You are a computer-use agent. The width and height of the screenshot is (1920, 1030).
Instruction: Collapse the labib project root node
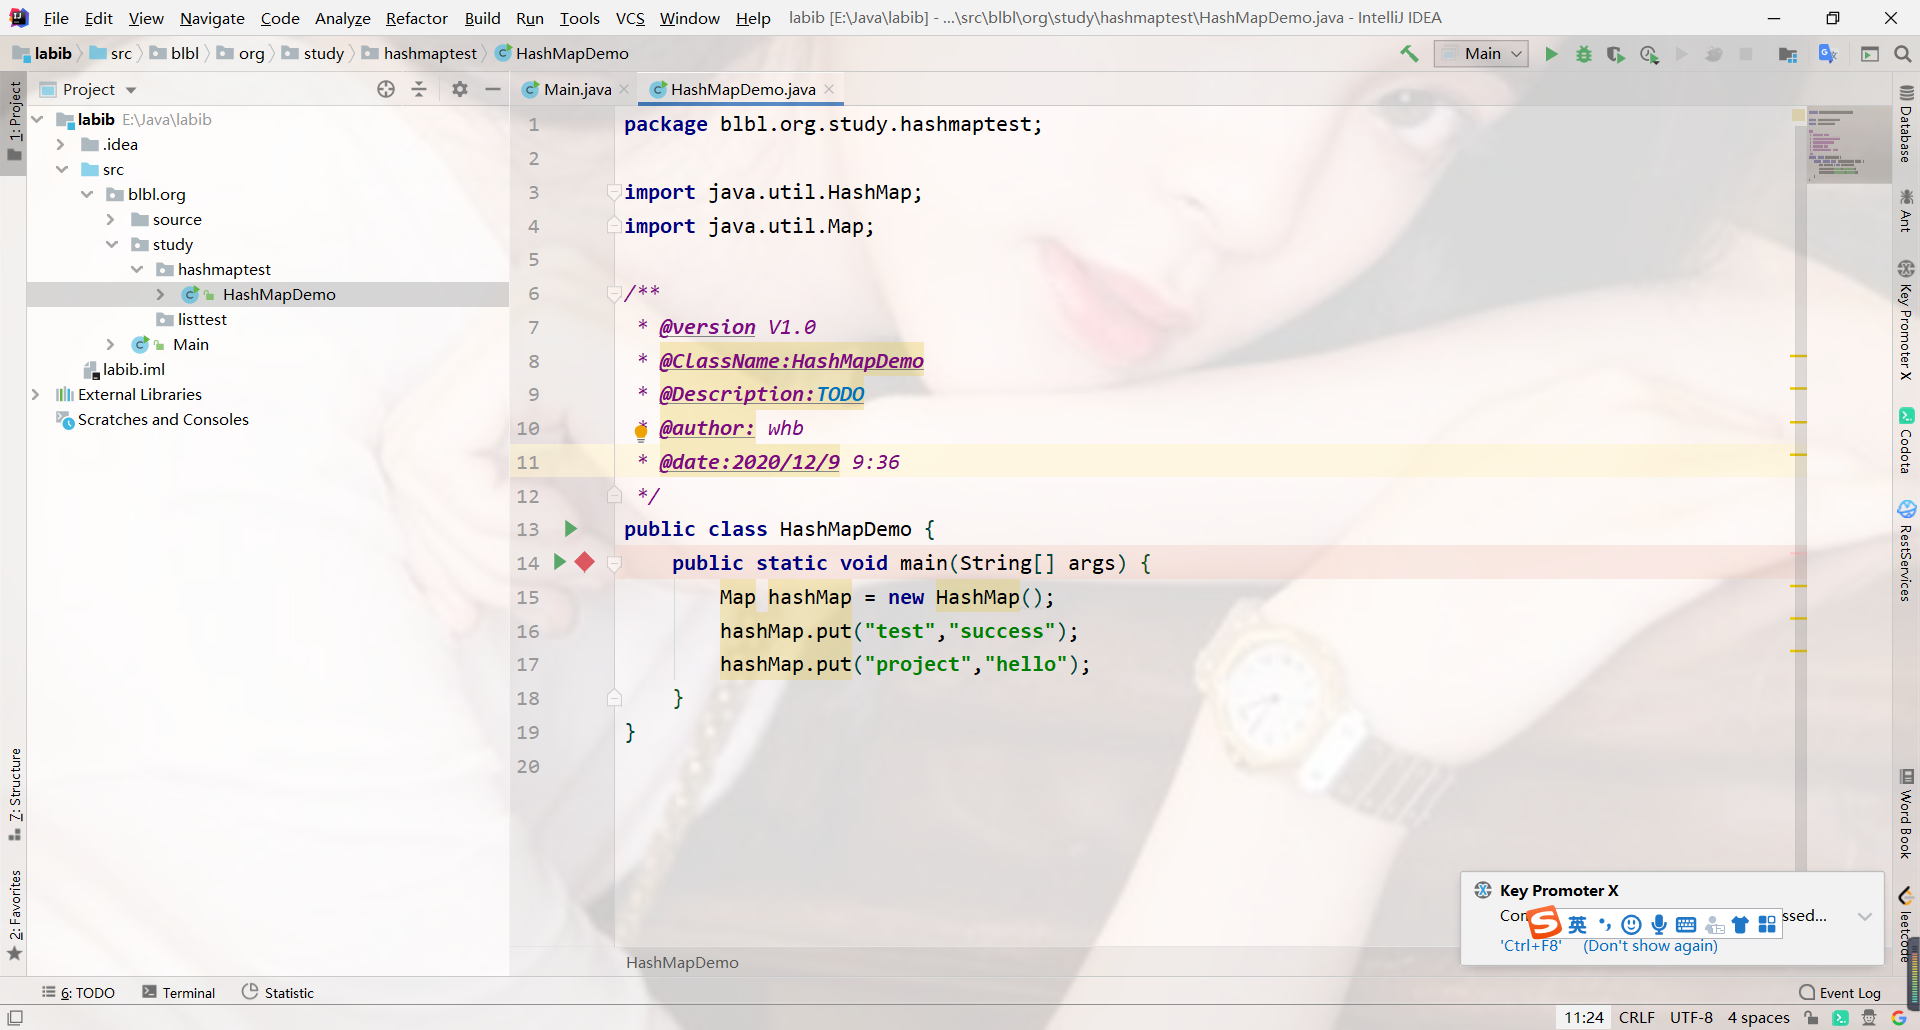pyautogui.click(x=38, y=119)
